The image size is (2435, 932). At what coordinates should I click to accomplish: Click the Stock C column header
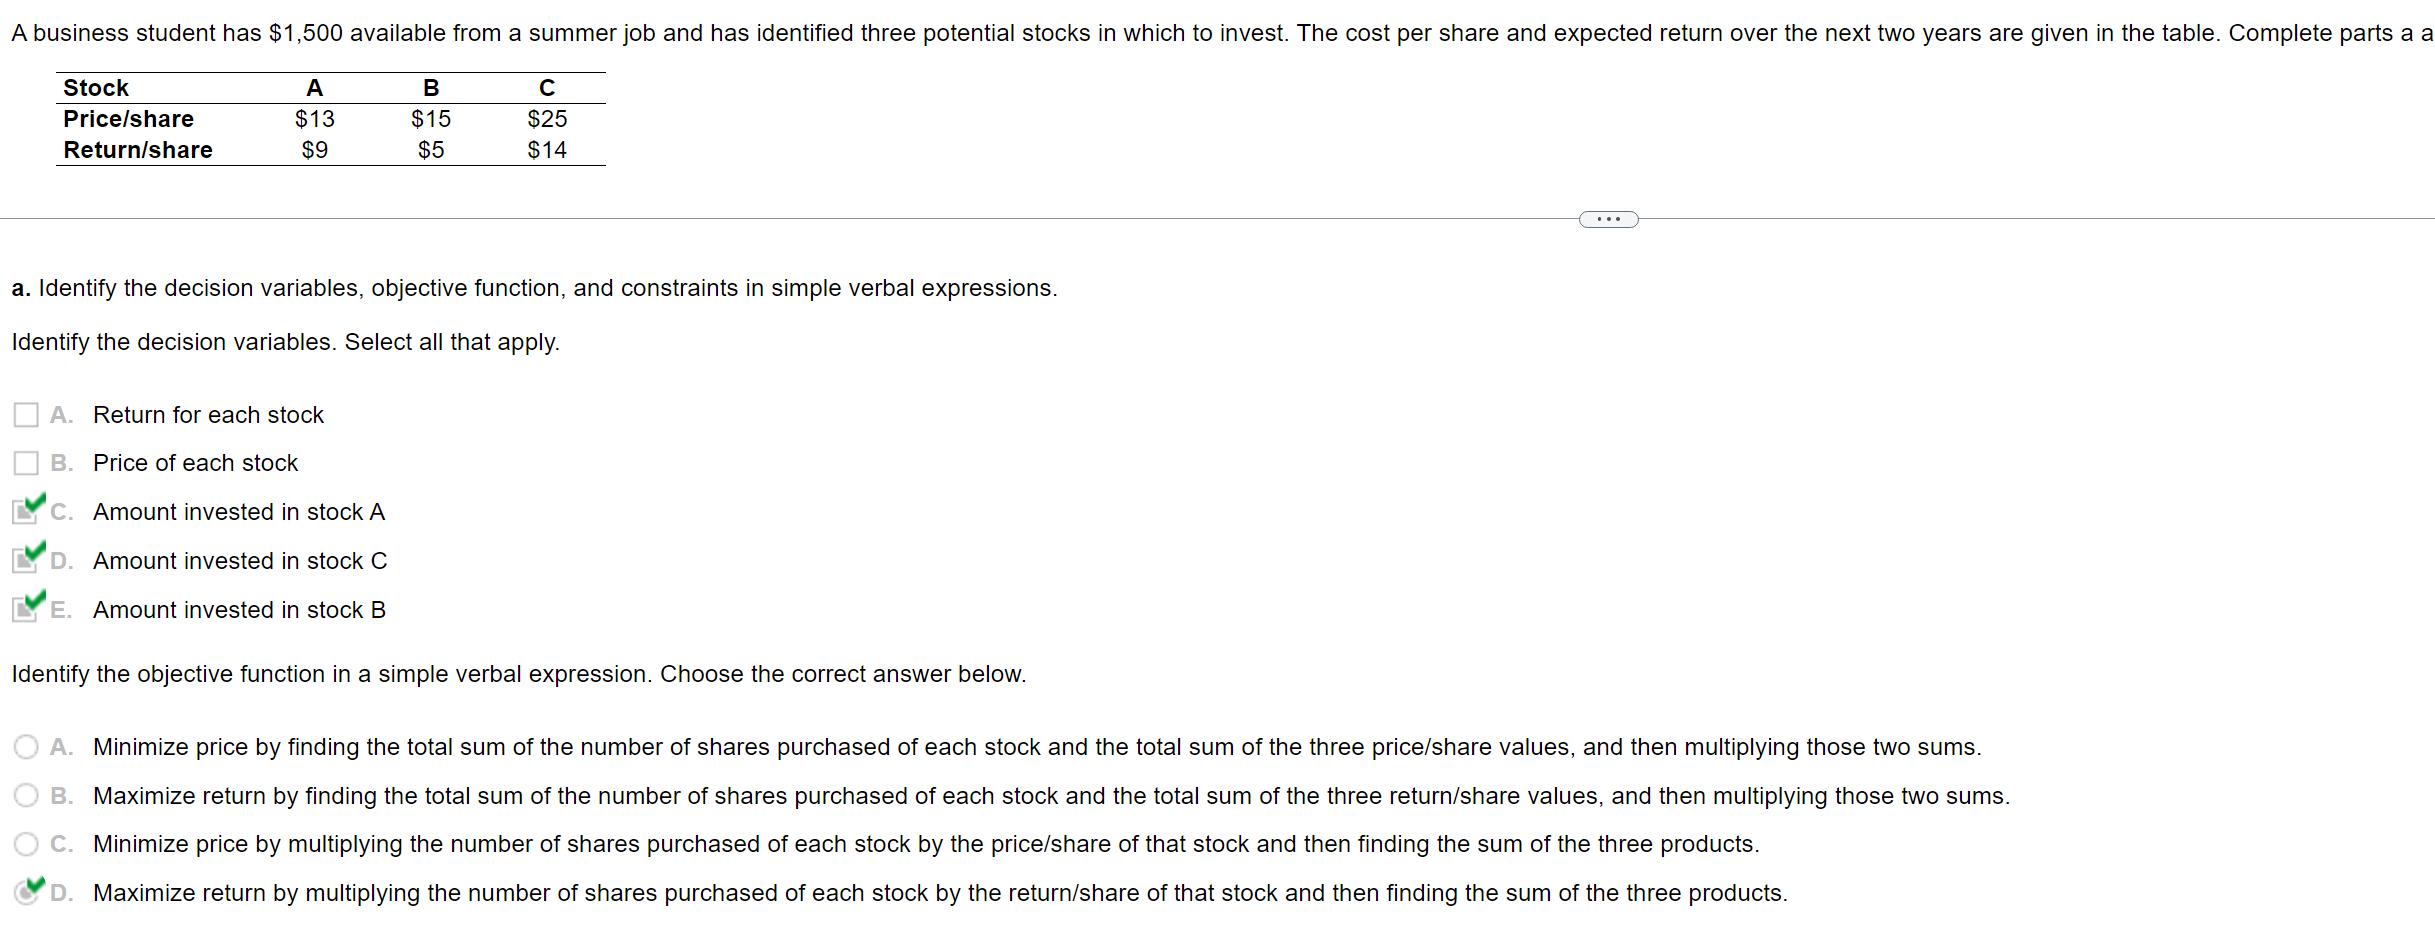(x=547, y=88)
